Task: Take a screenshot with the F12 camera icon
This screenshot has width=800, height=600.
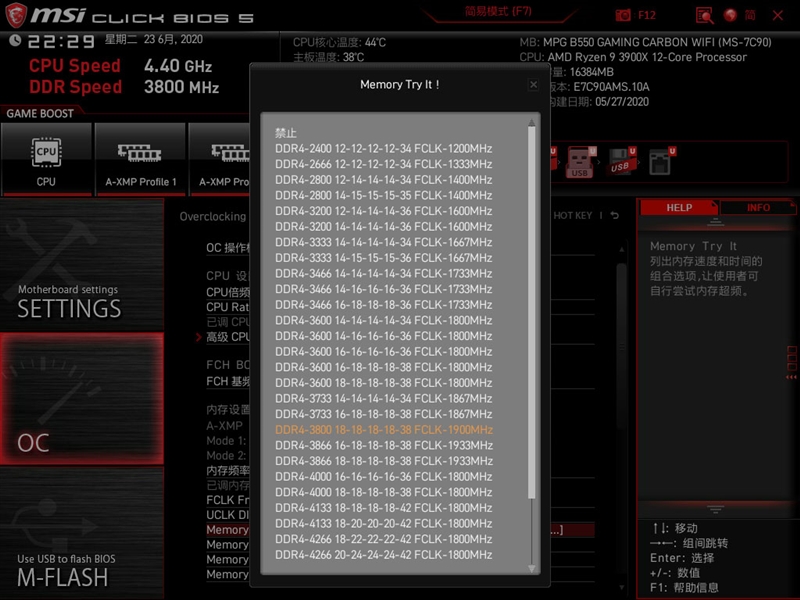Action: [623, 15]
